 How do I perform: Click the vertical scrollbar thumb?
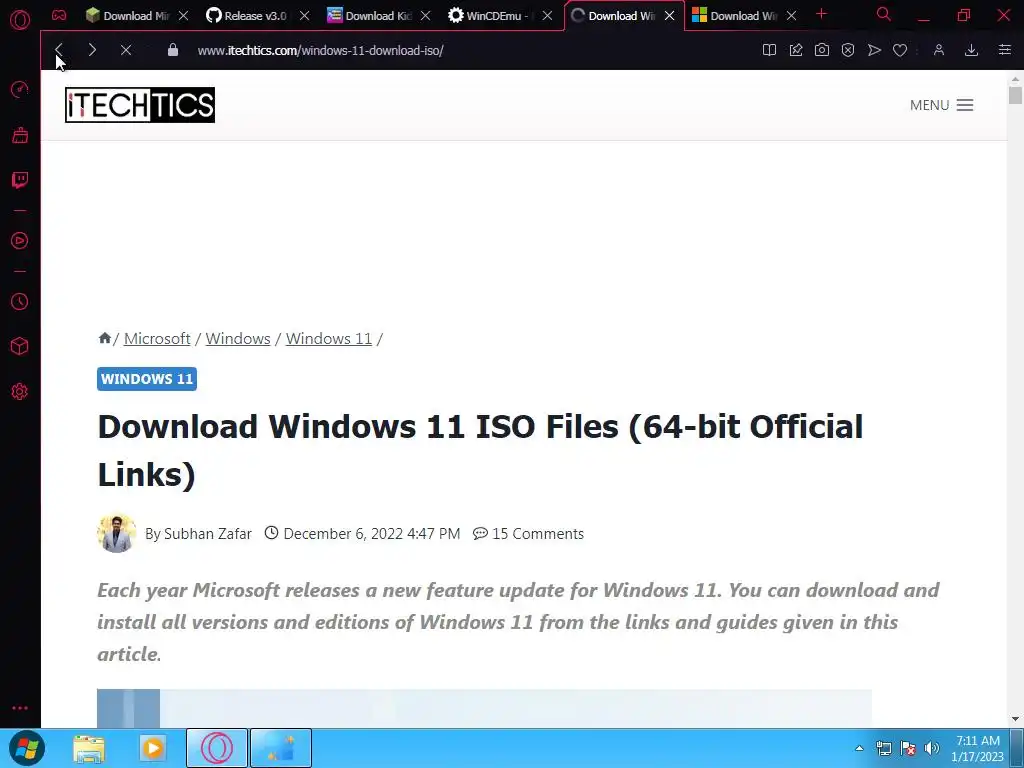coord(1015,95)
